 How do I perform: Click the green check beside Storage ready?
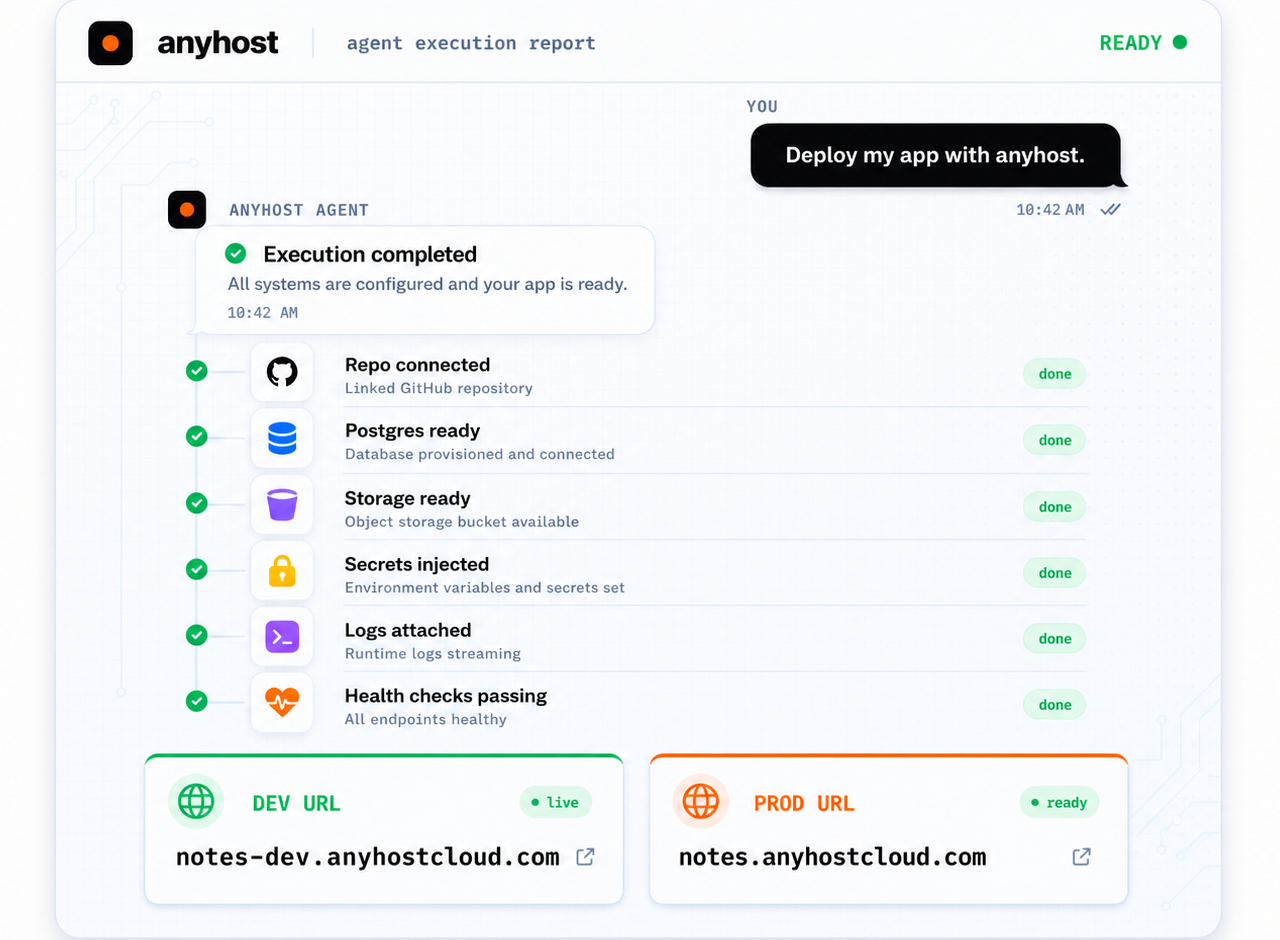click(x=197, y=503)
